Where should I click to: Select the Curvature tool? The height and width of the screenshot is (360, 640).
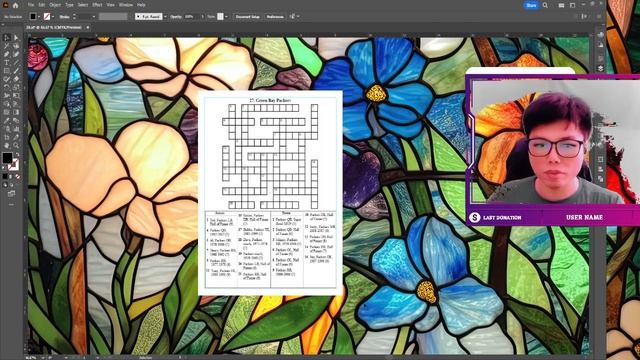click(x=16, y=54)
